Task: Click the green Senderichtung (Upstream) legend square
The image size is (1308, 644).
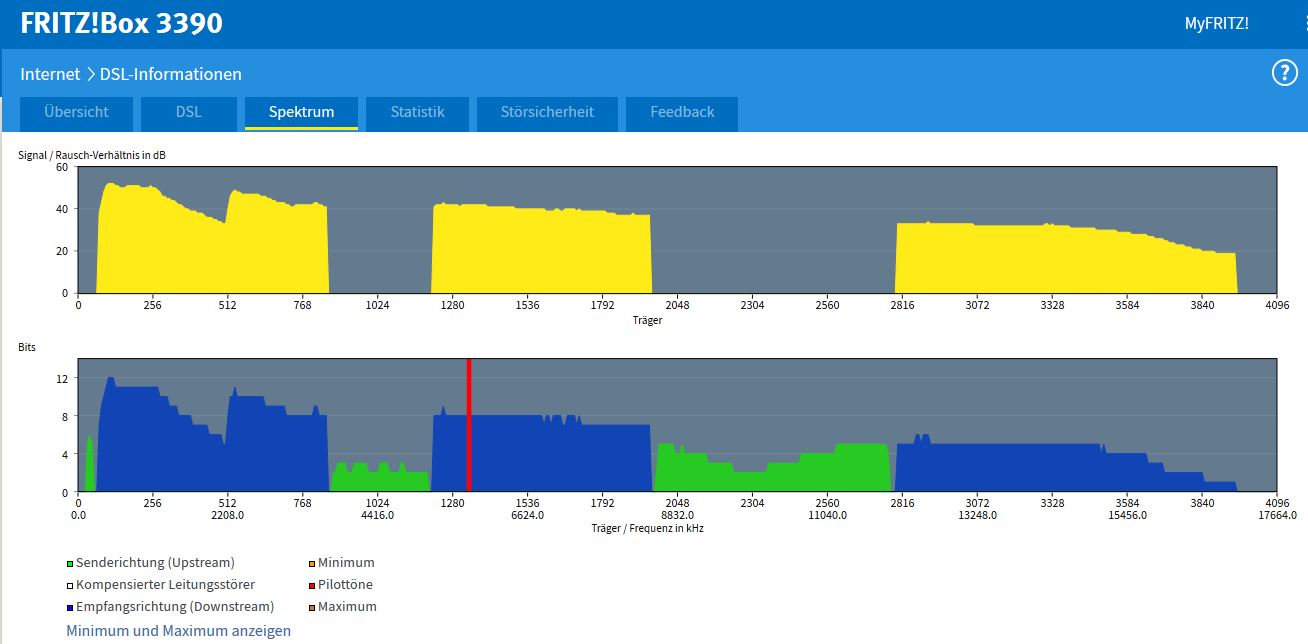Action: (70, 564)
